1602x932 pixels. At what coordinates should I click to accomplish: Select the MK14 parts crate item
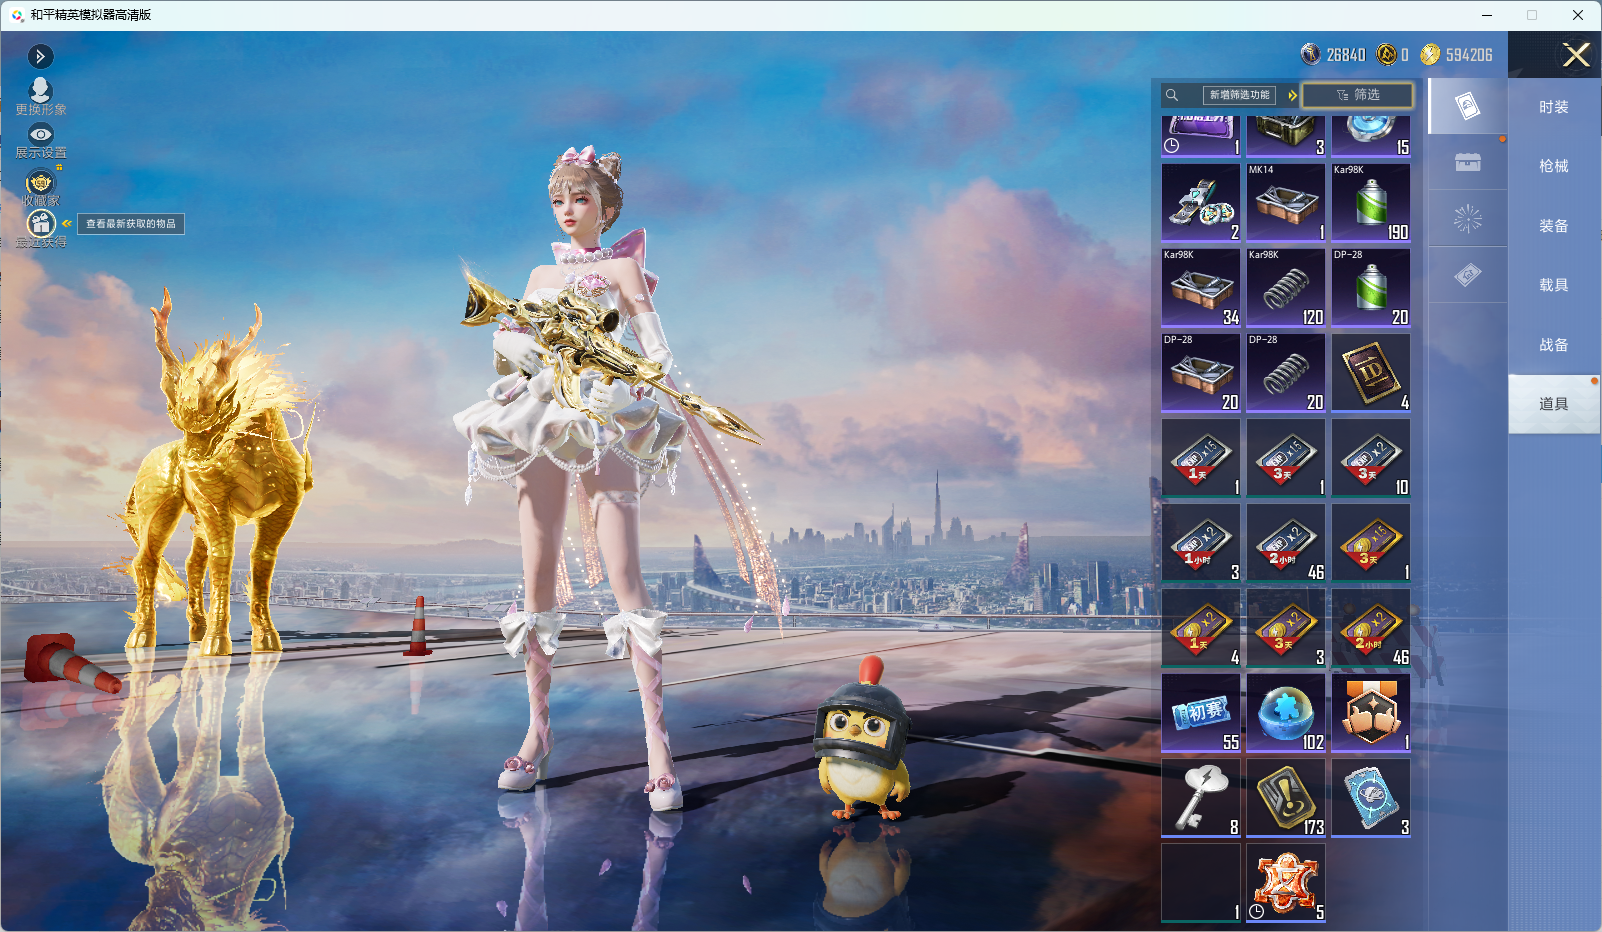[x=1286, y=203]
